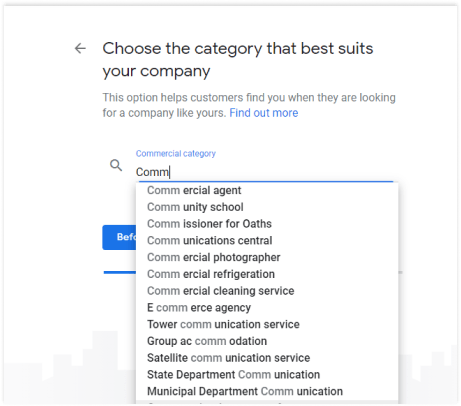Select Commercial cleaning service option

[267, 291]
